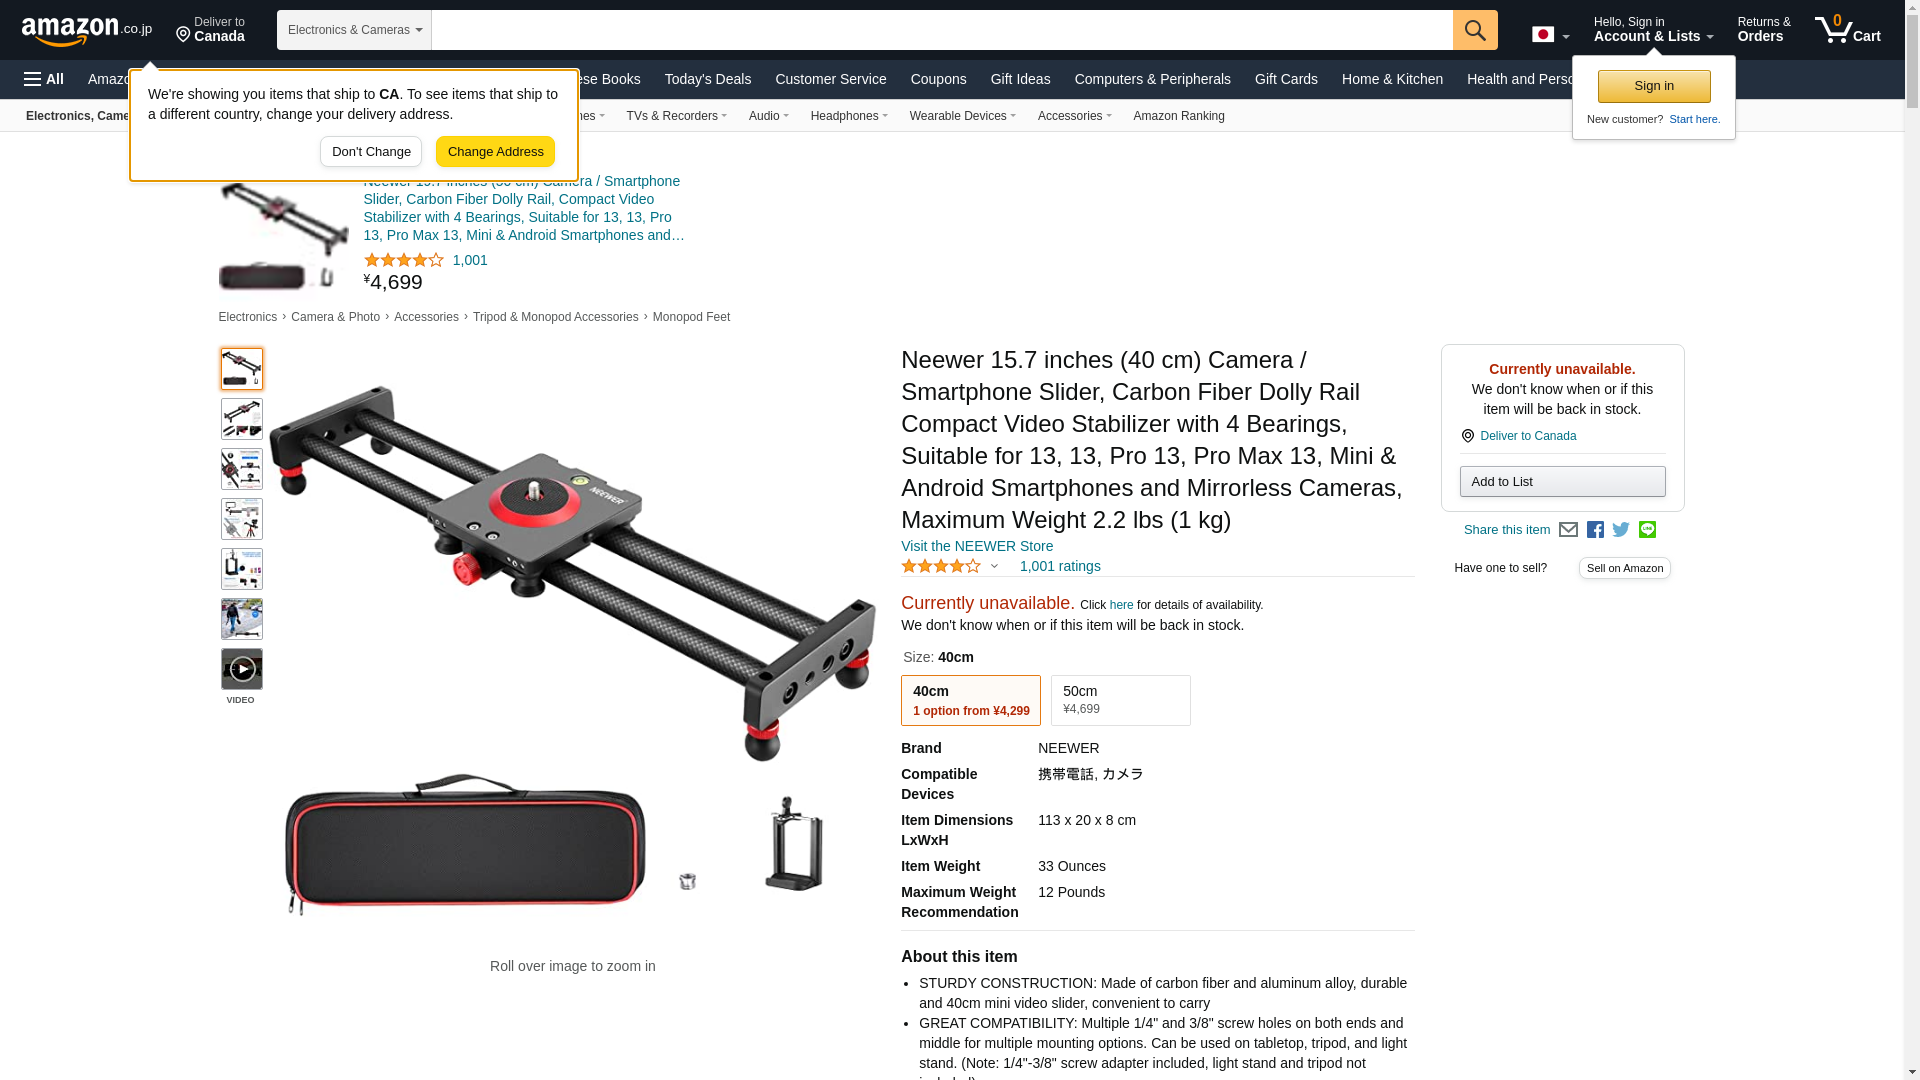The image size is (1920, 1080).
Task: Expand the star ratings breakdown chevron
Action: pos(994,567)
